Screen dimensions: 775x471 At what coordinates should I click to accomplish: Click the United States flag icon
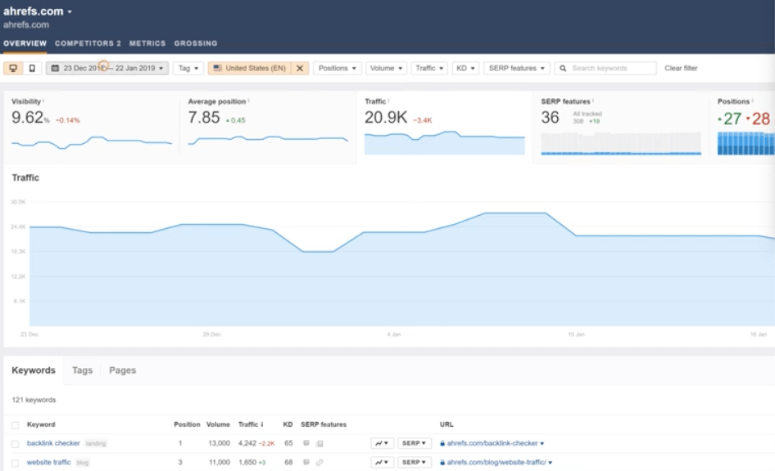tap(217, 68)
